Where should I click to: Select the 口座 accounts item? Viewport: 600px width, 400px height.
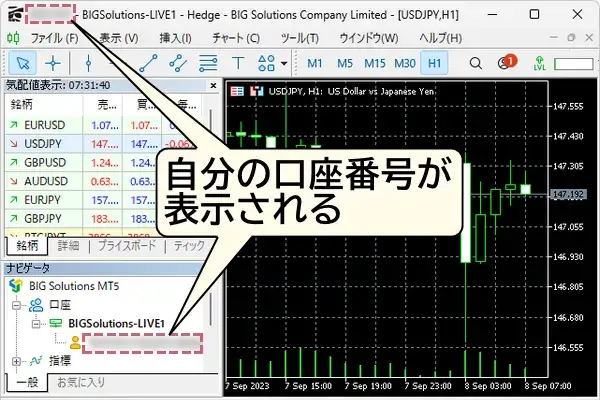(60, 305)
